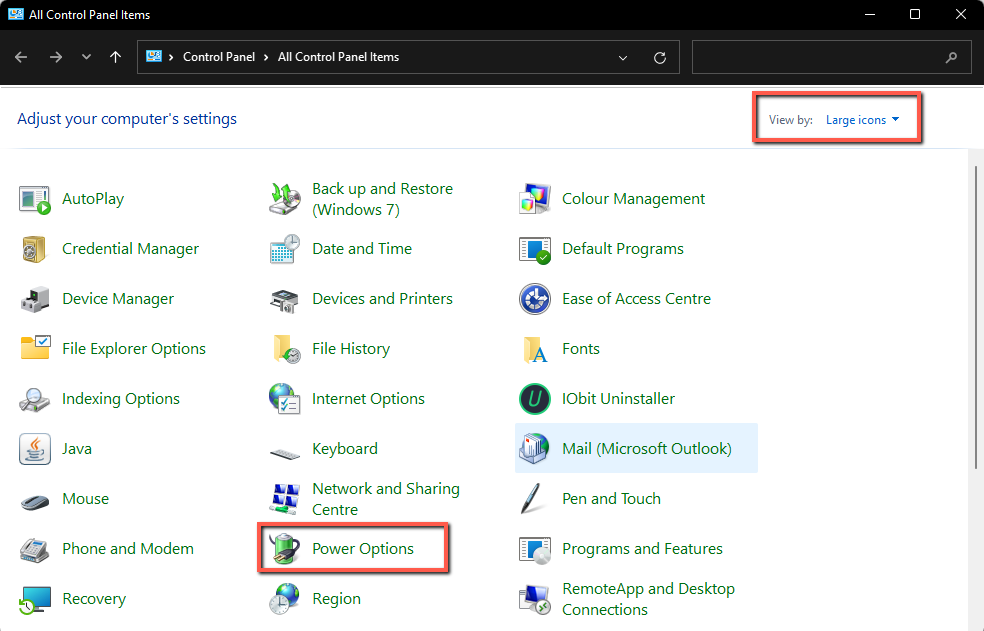Open the Java control panel icon

[35, 449]
